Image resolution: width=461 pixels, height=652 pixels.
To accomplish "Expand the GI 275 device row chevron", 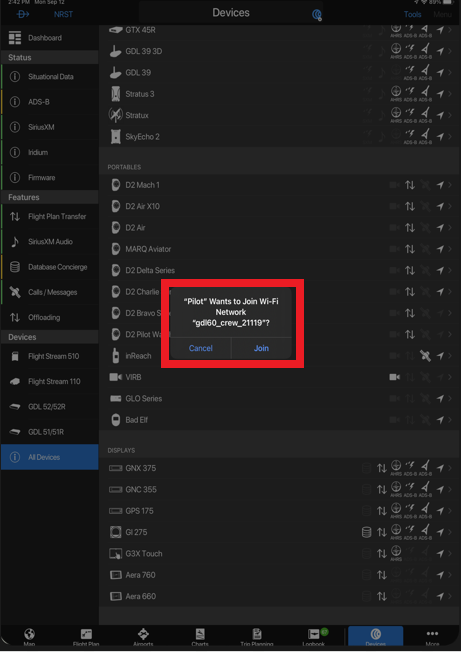I will (450, 532).
